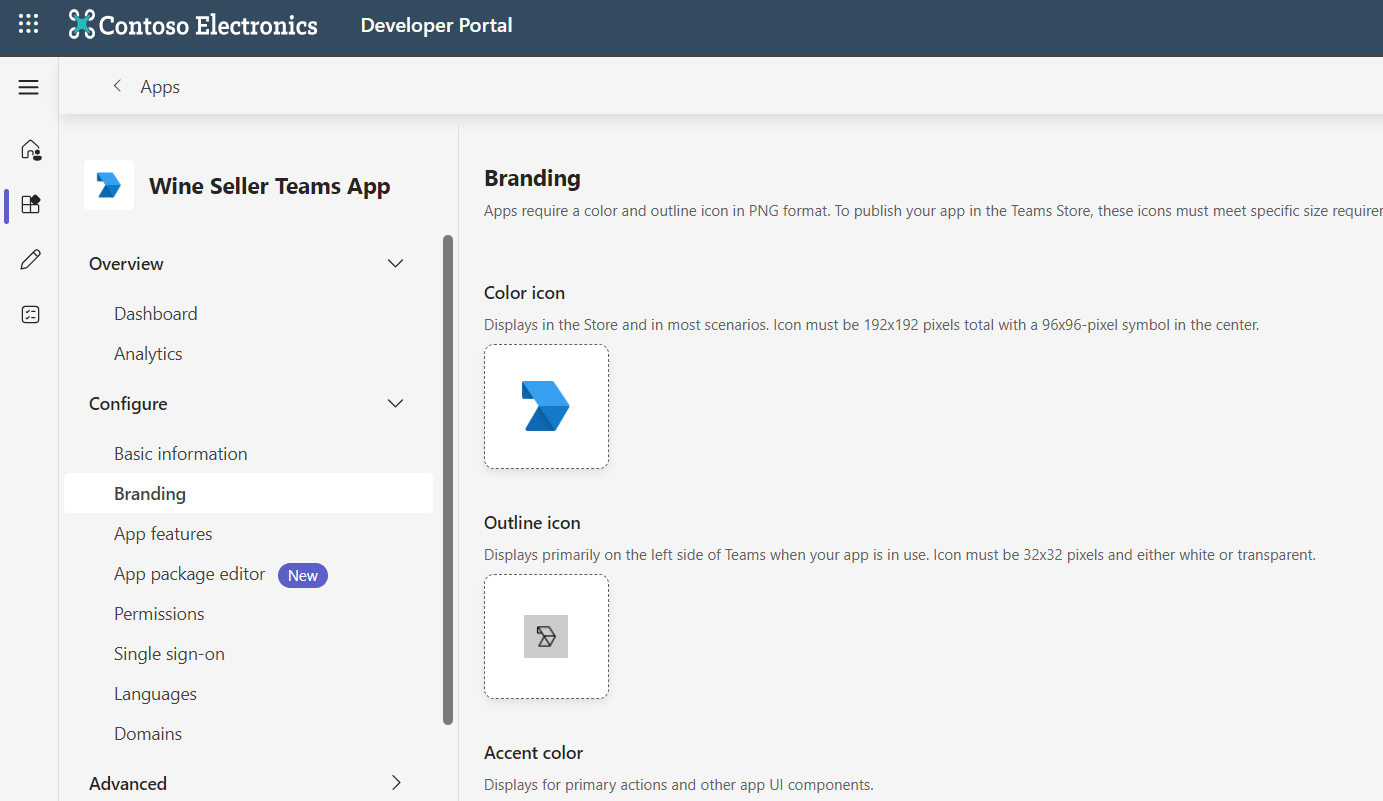Click the Advanced section heading
This screenshot has width=1383, height=801.
[x=128, y=783]
